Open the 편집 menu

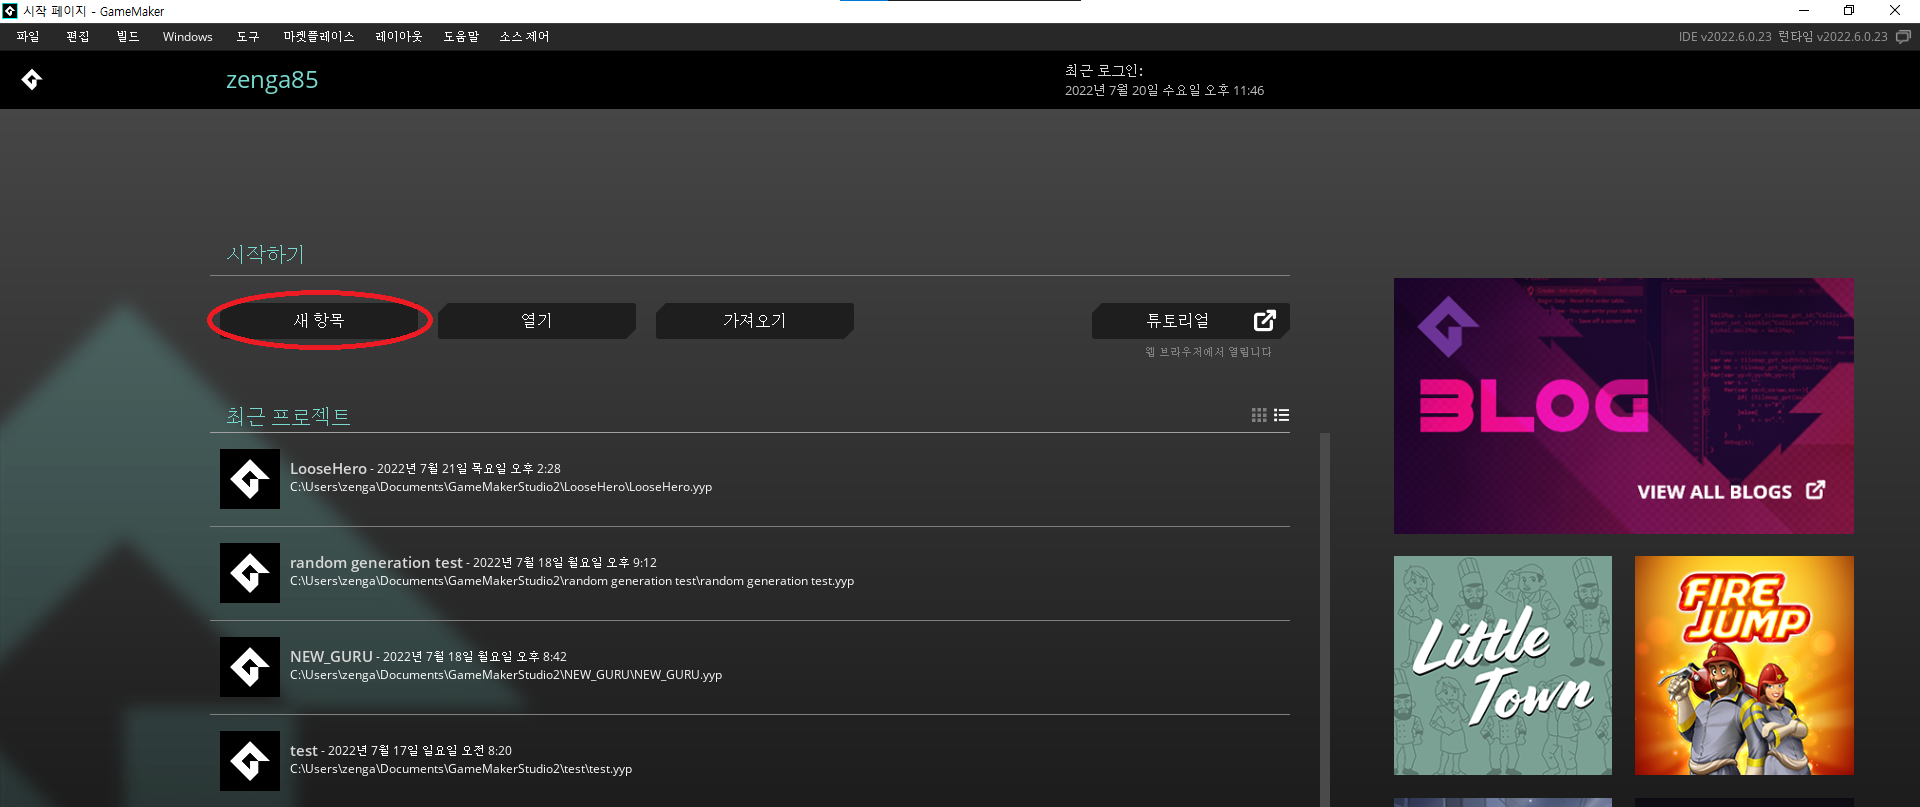78,36
